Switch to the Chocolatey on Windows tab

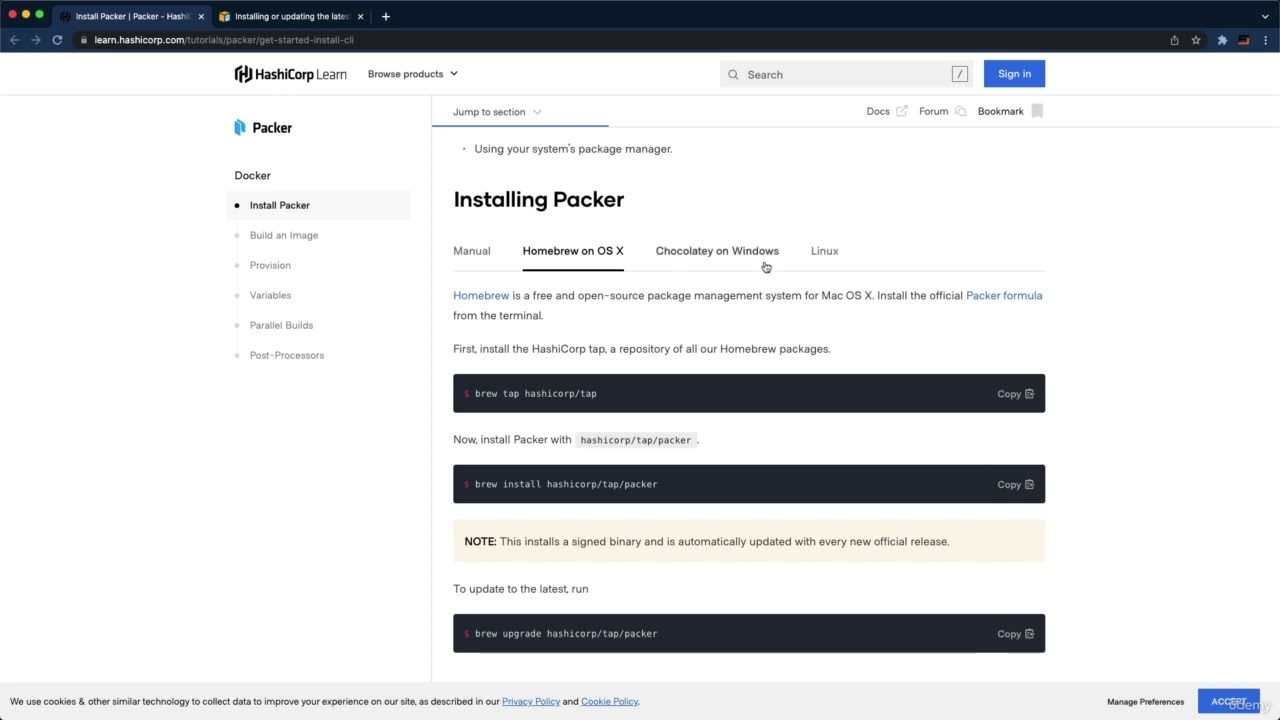[717, 251]
